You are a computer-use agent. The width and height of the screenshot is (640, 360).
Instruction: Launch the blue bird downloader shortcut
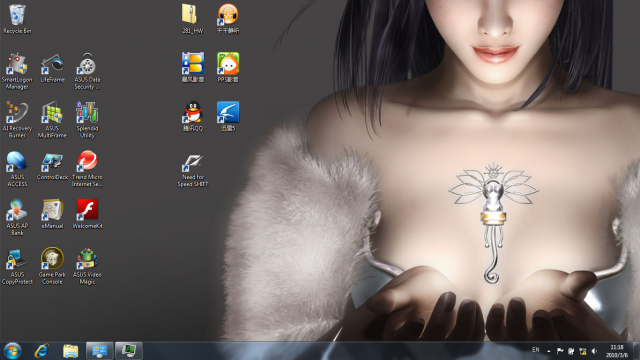click(x=228, y=116)
